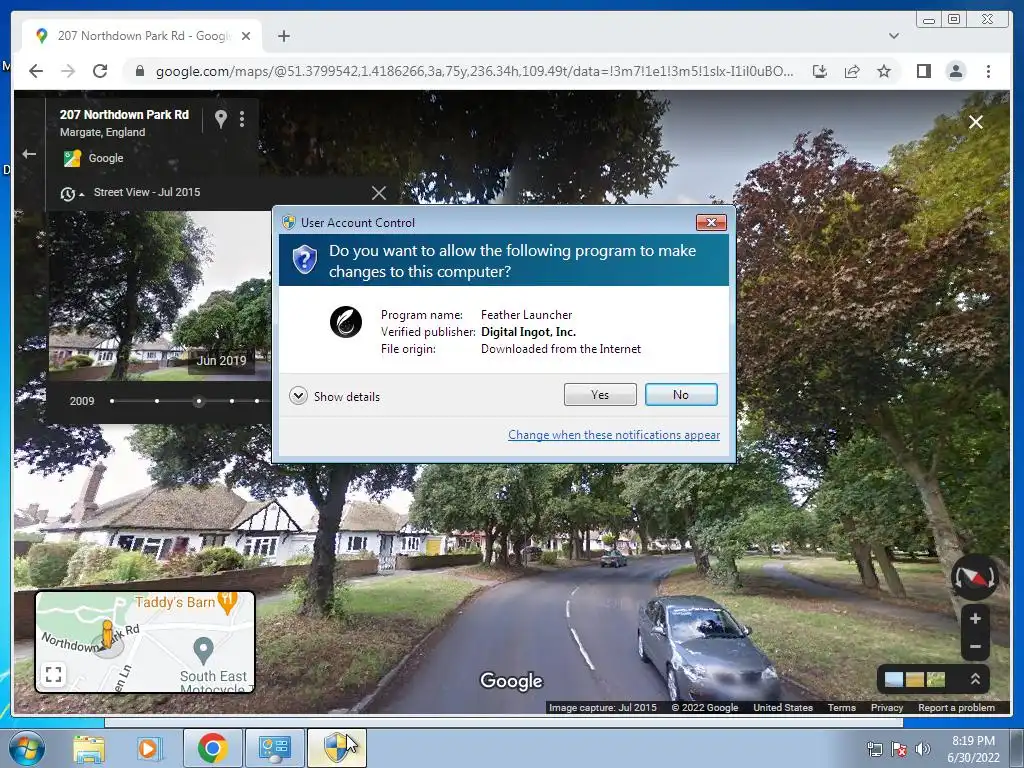Select second timeline marker on date slider

coord(157,401)
